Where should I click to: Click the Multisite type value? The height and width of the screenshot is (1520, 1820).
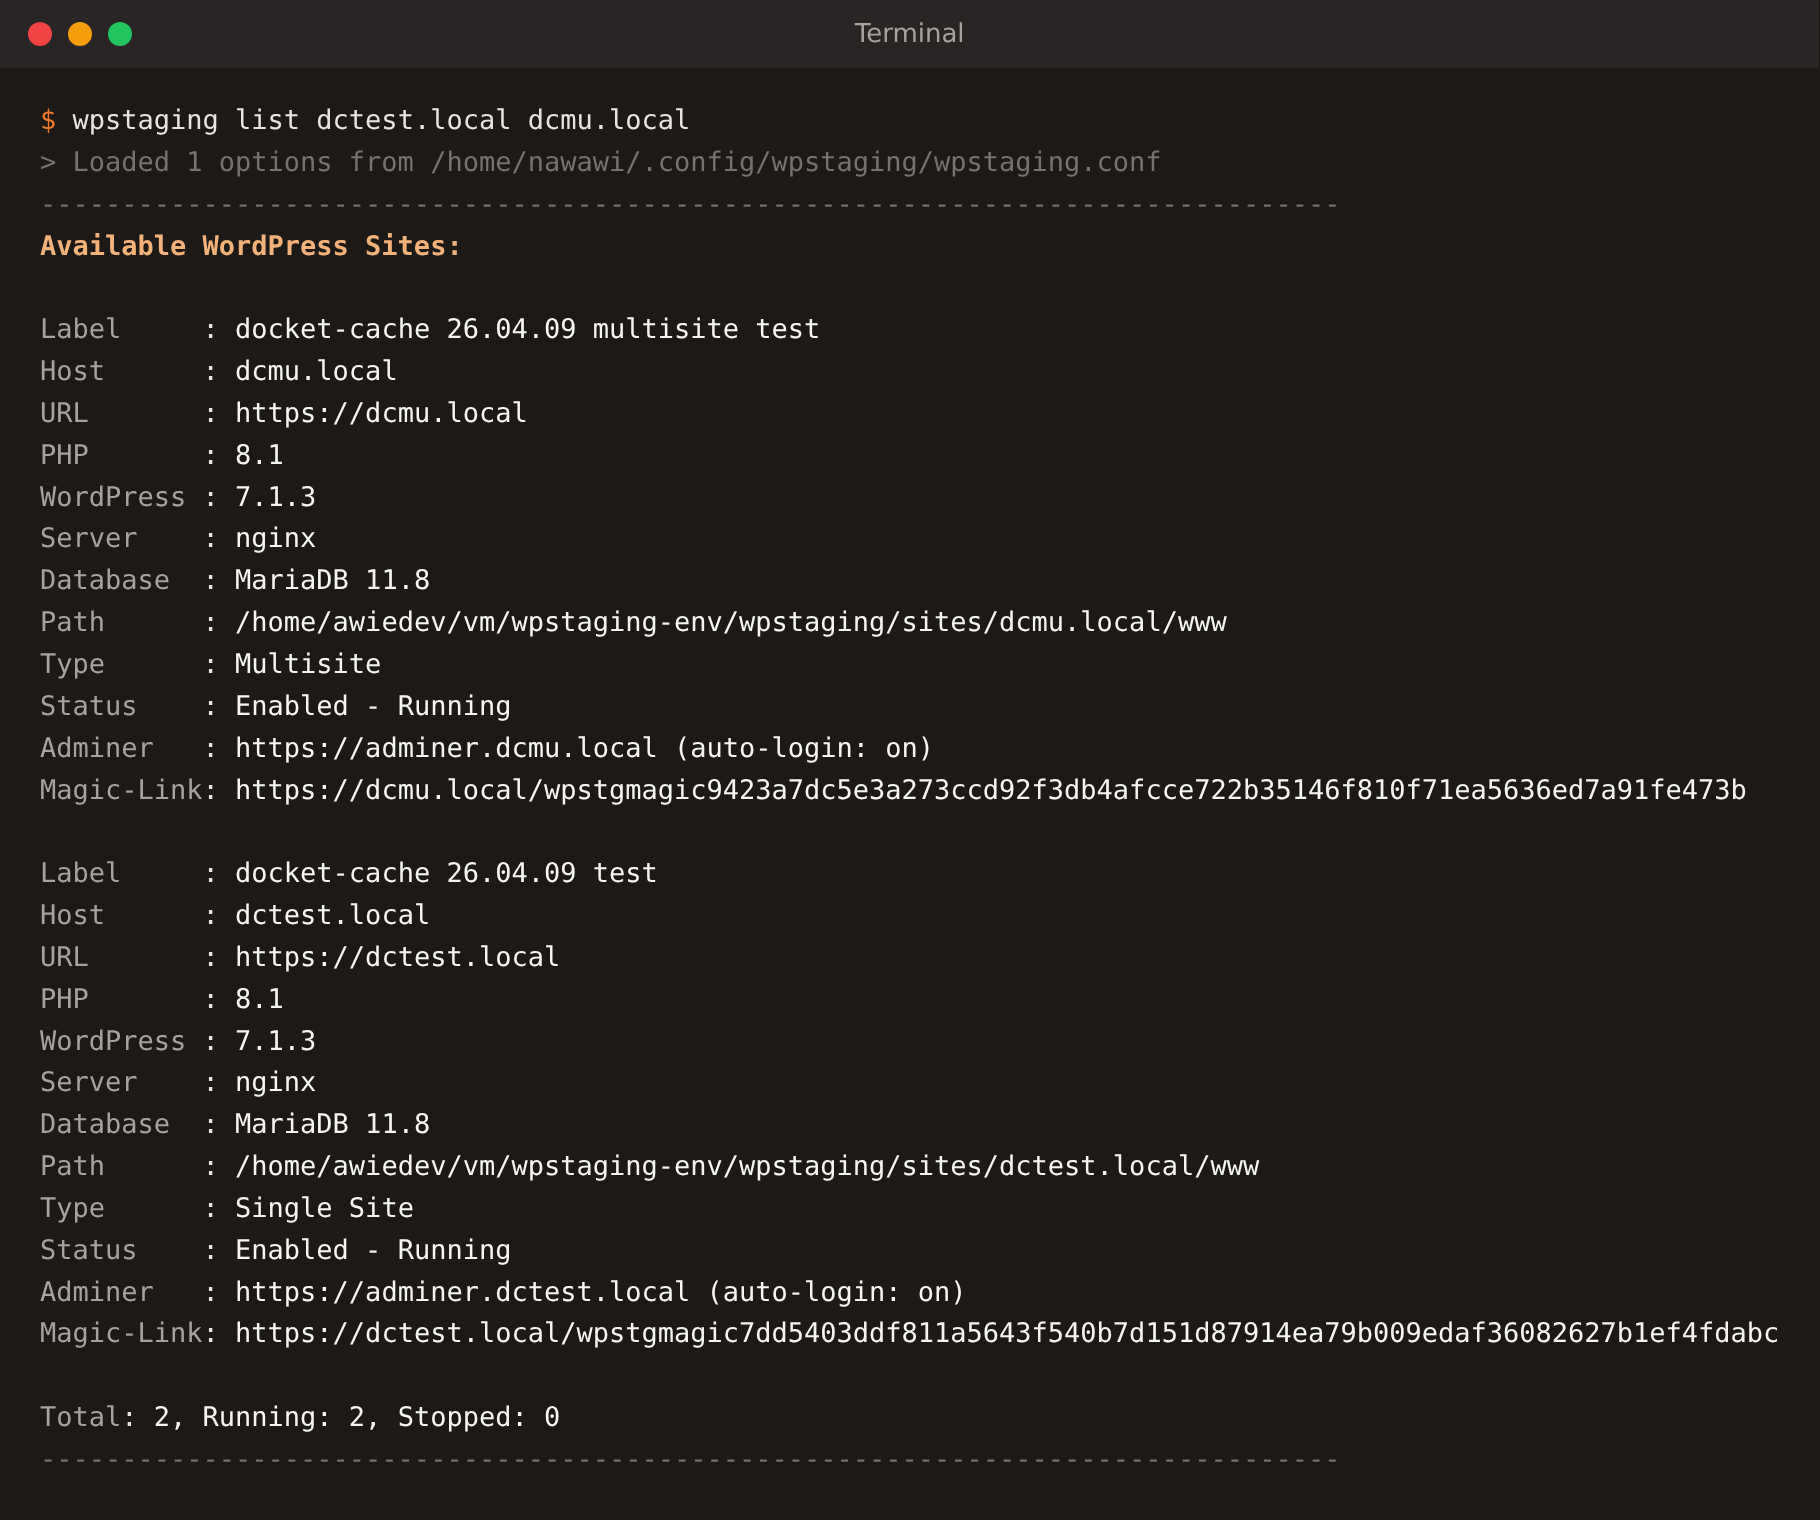click(308, 664)
